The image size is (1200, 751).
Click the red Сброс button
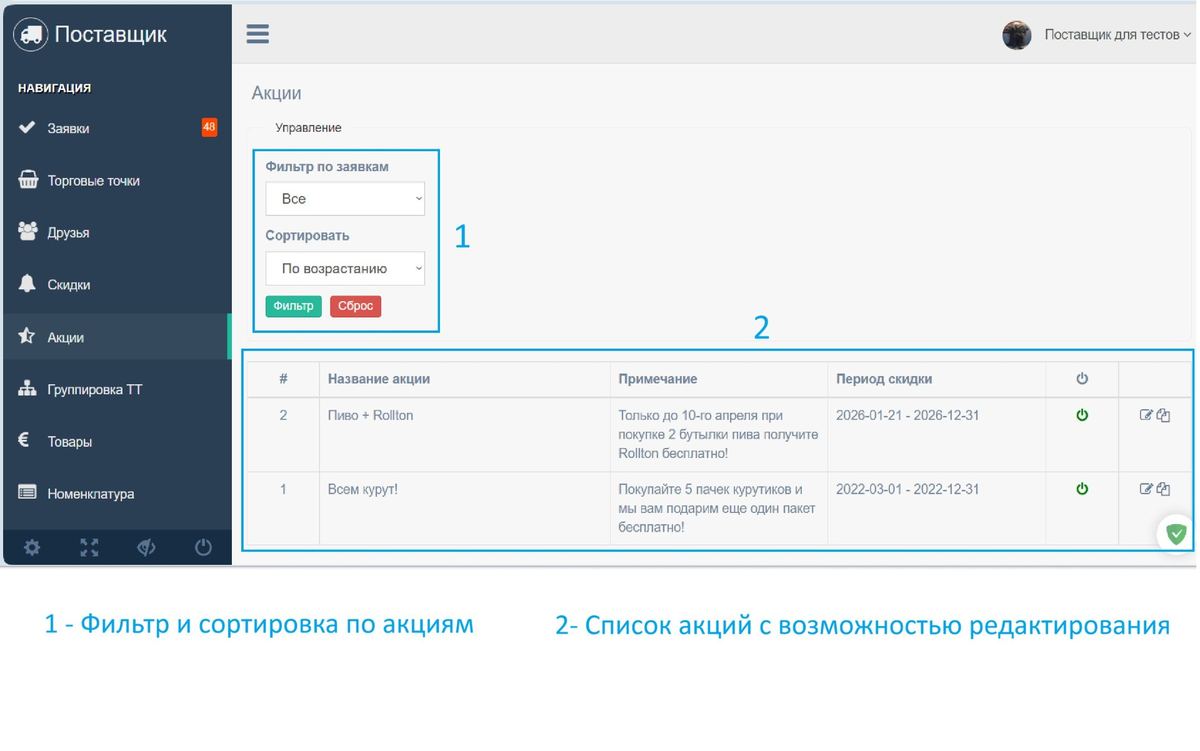pyautogui.click(x=355, y=306)
